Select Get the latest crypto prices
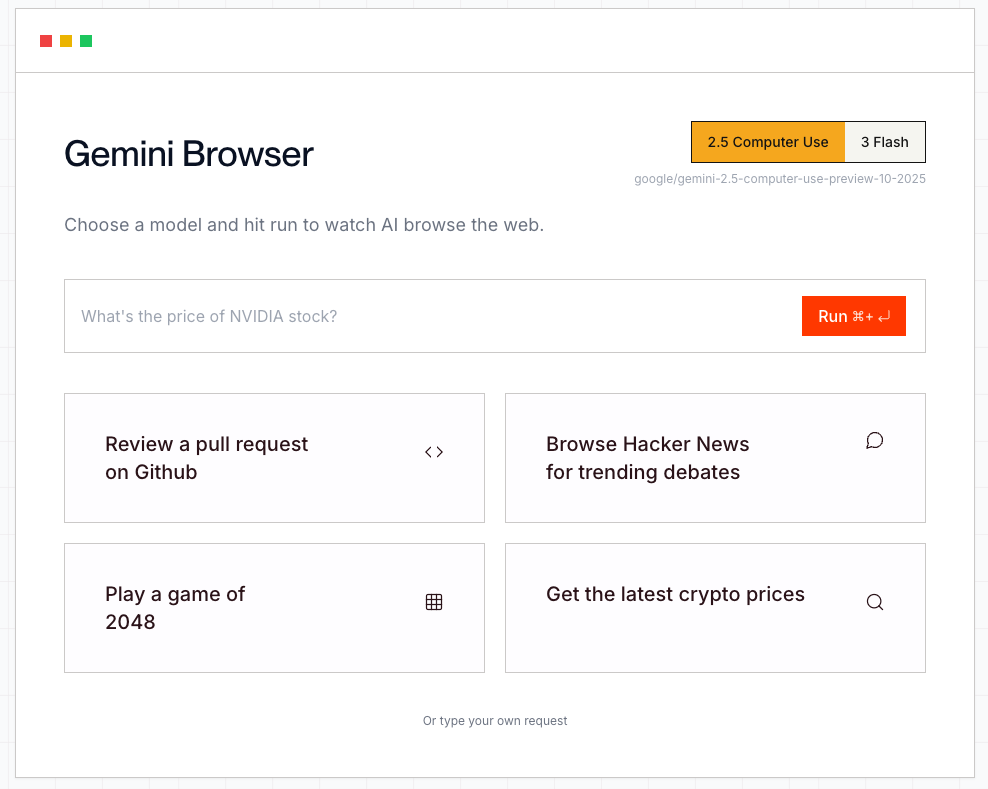988x789 pixels. coord(715,608)
